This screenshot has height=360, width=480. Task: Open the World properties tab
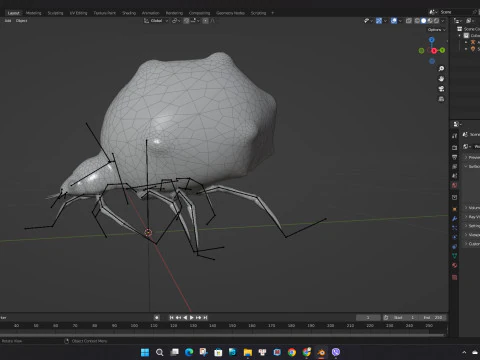(x=455, y=185)
